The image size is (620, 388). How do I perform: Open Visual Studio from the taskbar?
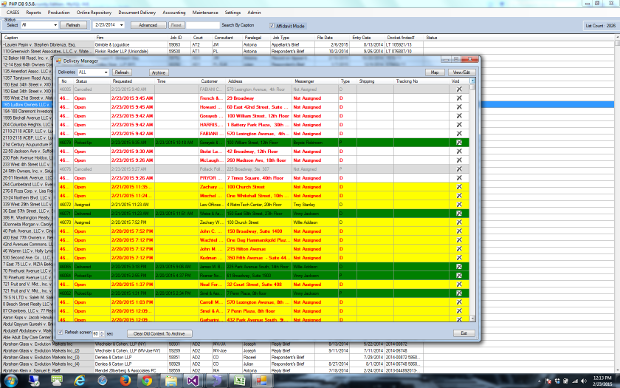[193, 380]
